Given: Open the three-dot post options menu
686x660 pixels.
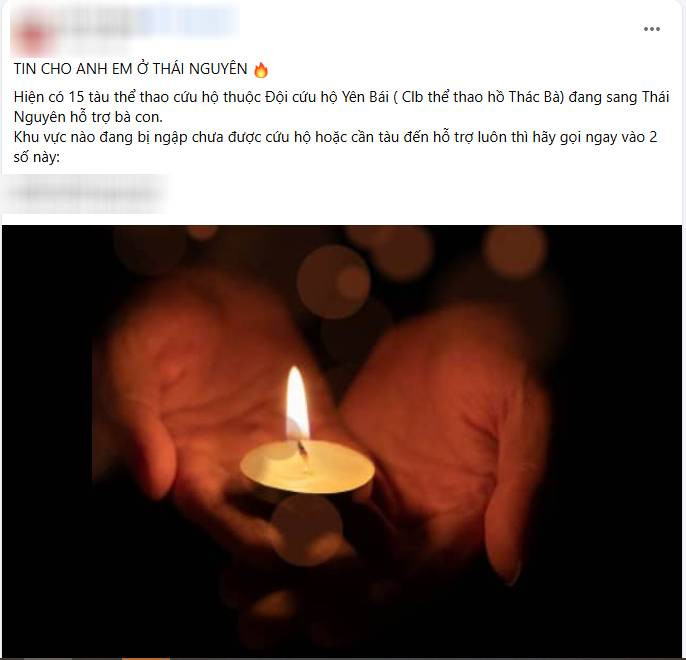Looking at the screenshot, I should (x=651, y=29).
